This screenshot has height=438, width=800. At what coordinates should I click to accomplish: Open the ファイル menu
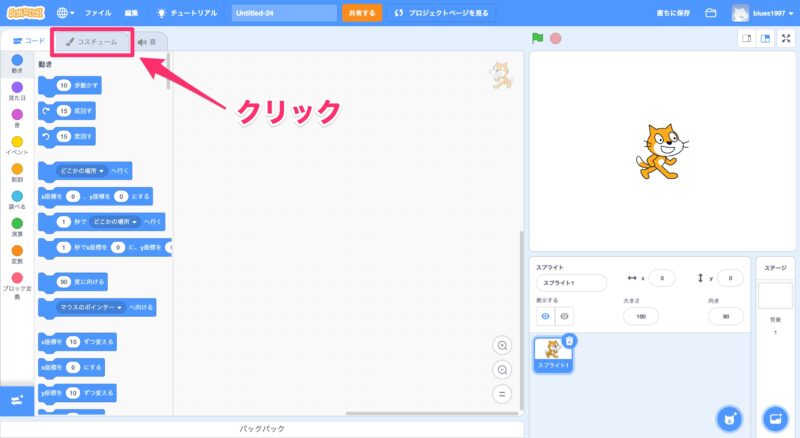(x=98, y=13)
